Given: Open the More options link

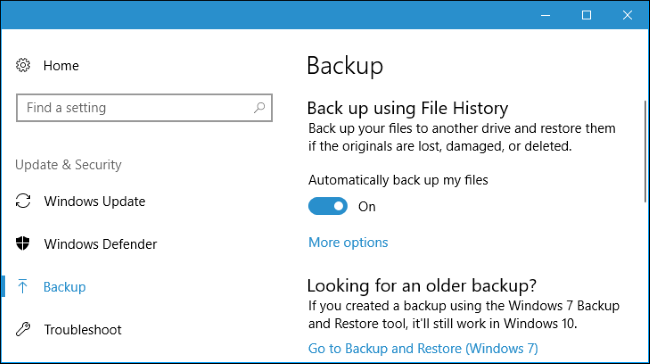Looking at the screenshot, I should click(348, 242).
